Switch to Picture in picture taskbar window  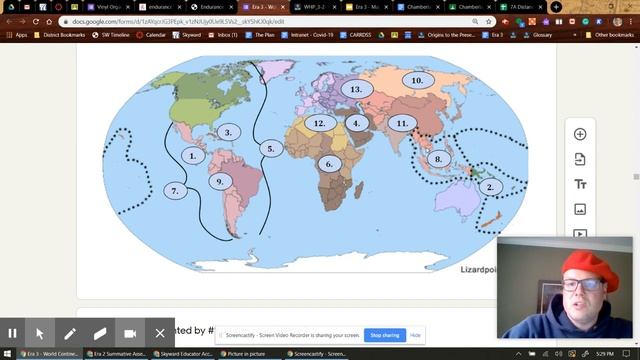(x=249, y=354)
